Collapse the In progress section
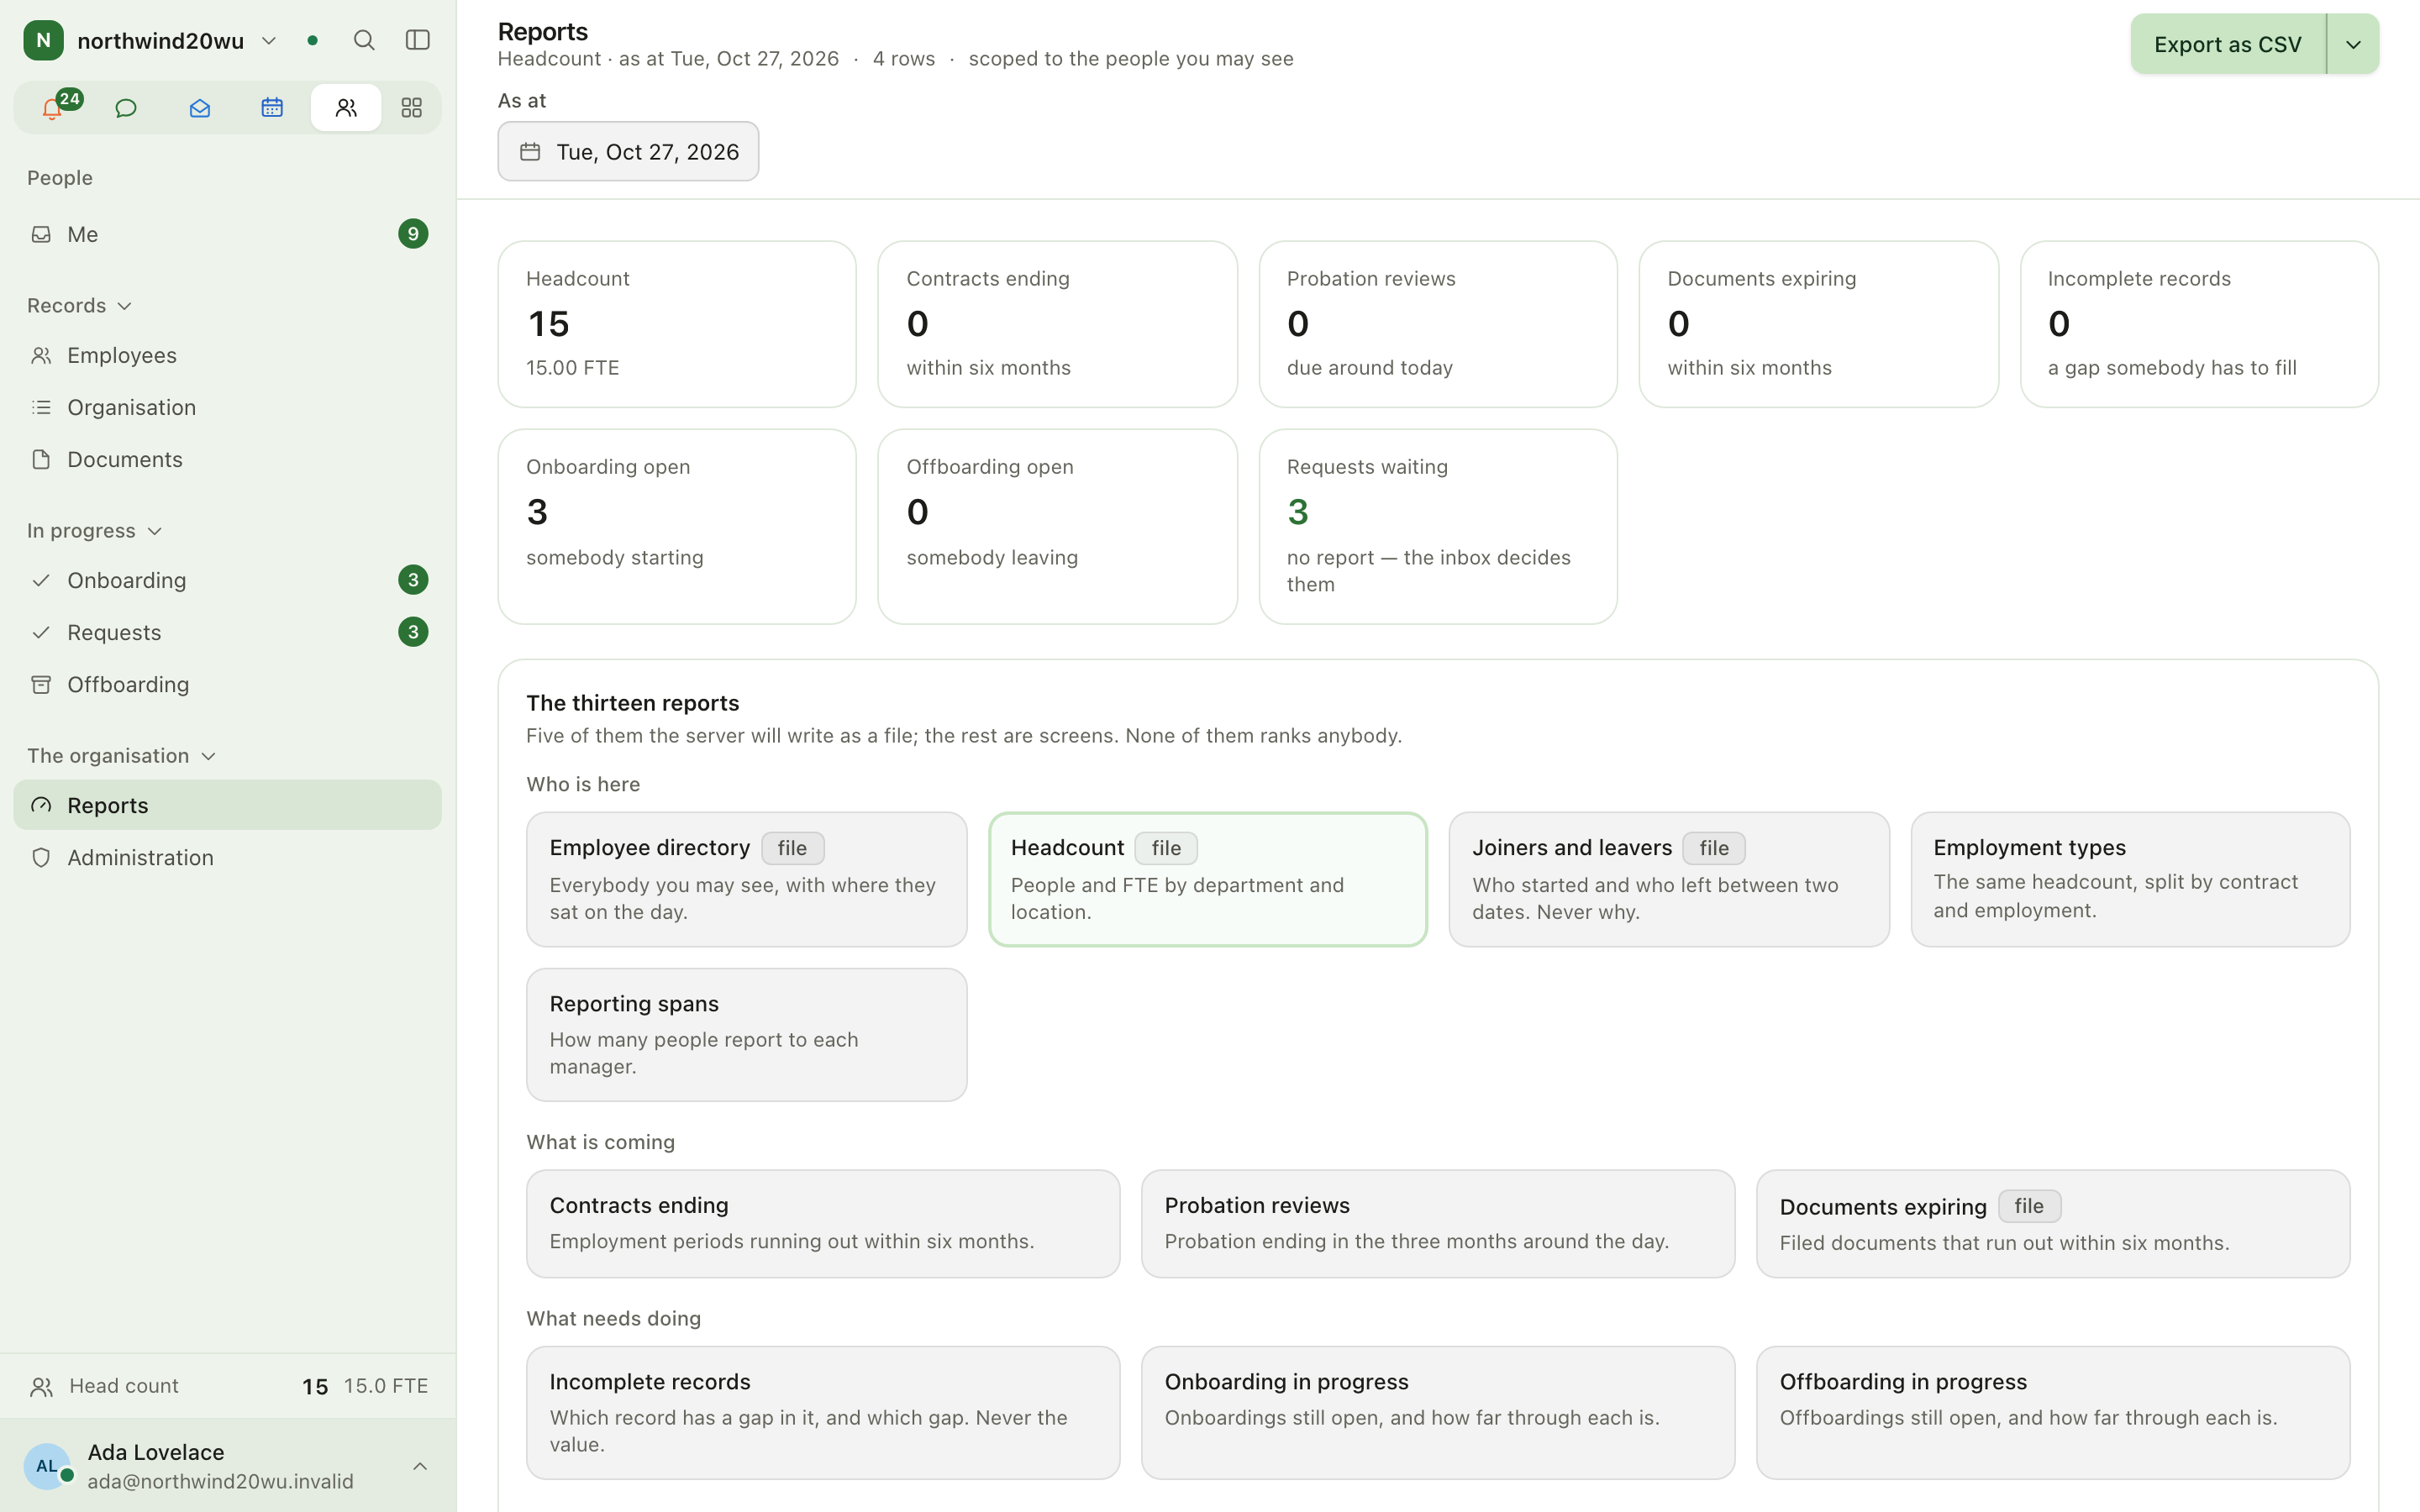Viewport: 2420px width, 1512px height. point(95,530)
